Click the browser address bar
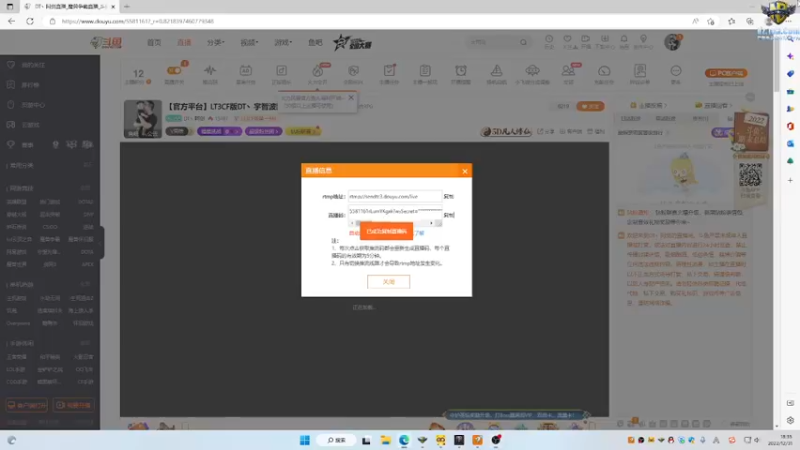The height and width of the screenshot is (450, 800). [367, 21]
